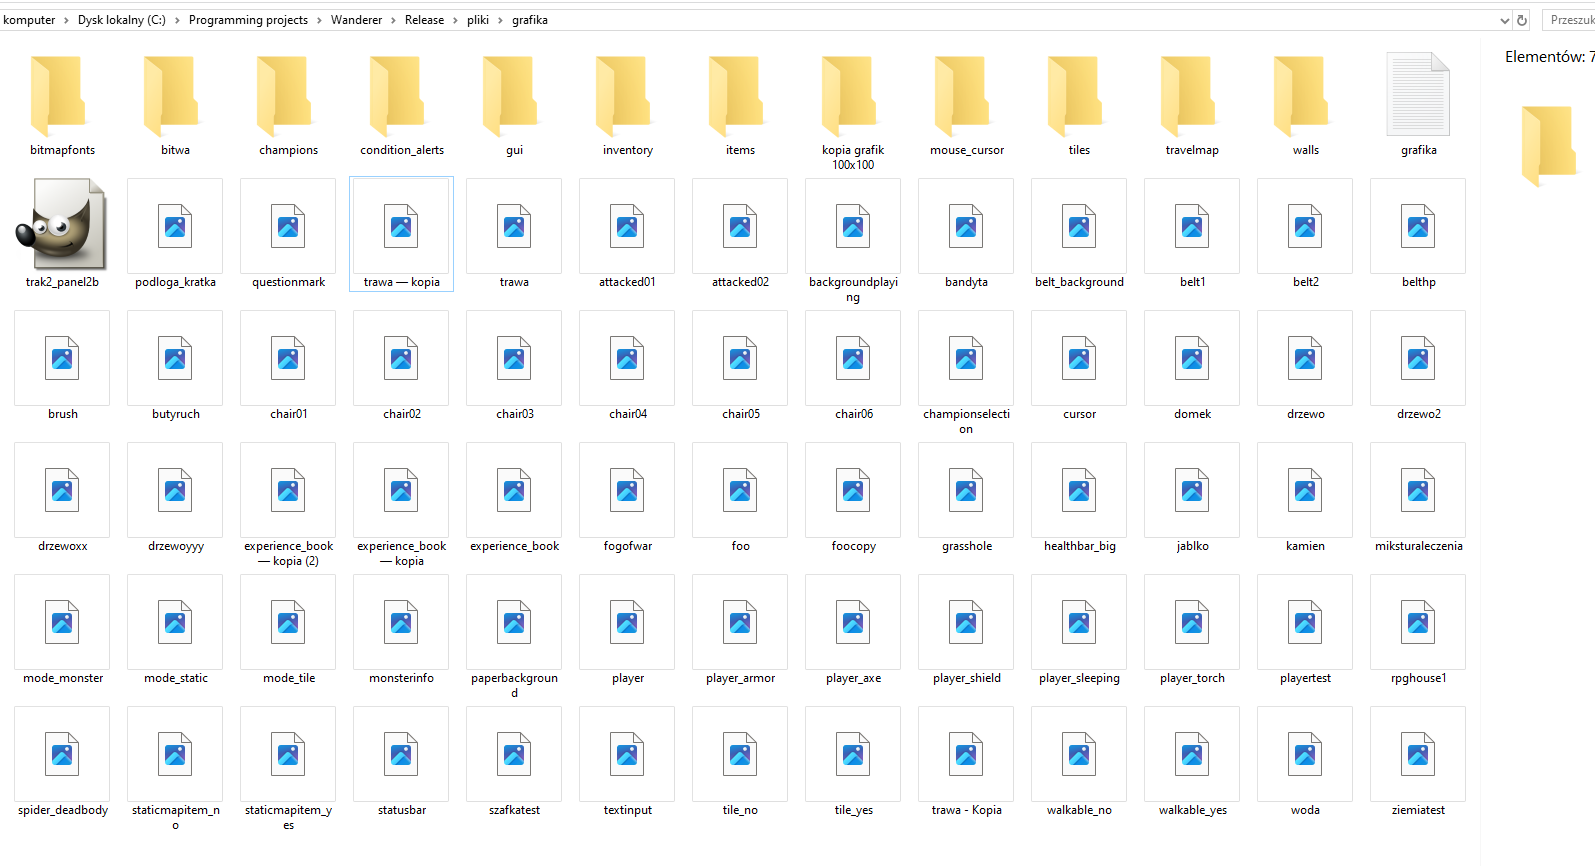Select the travelmap folder
Viewport: 1595px width, 866px height.
pyautogui.click(x=1191, y=97)
